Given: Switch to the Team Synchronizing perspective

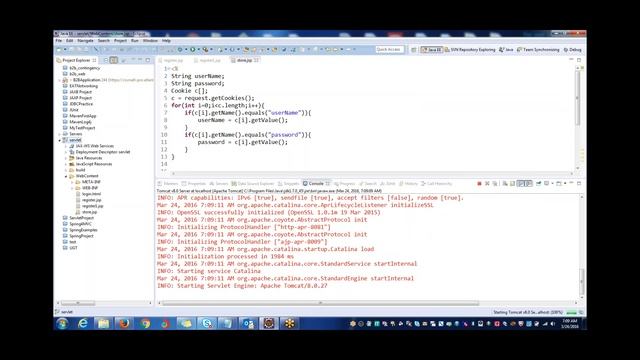Looking at the screenshot, I should tap(538, 50).
